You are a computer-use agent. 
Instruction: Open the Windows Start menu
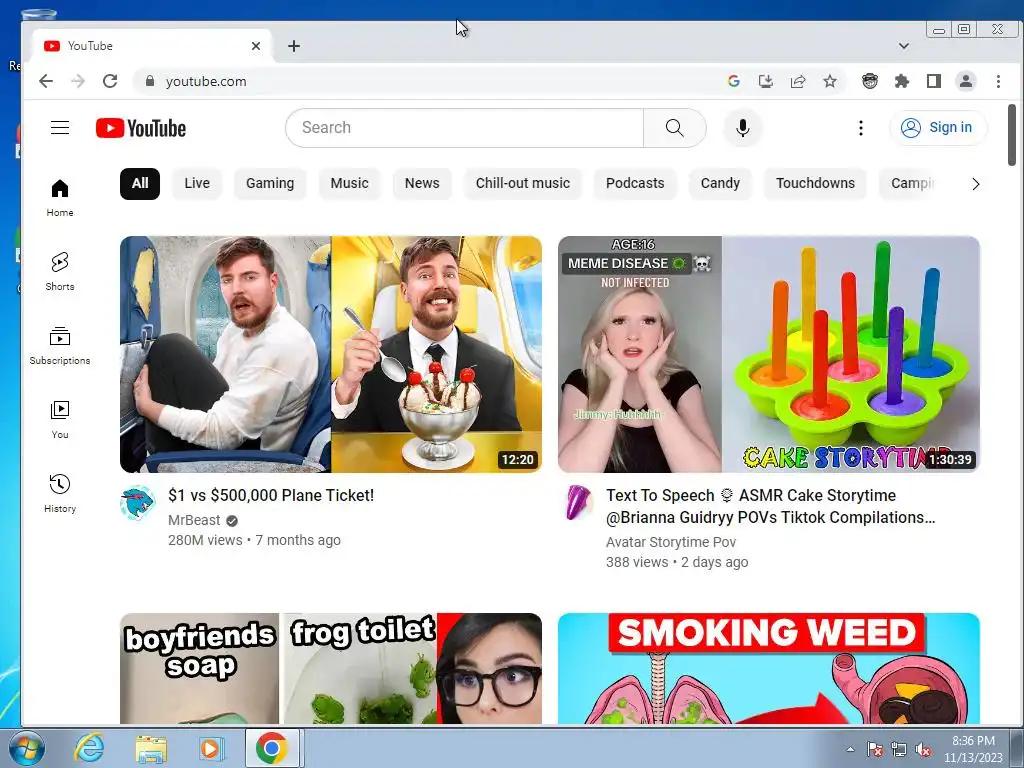[x=26, y=748]
